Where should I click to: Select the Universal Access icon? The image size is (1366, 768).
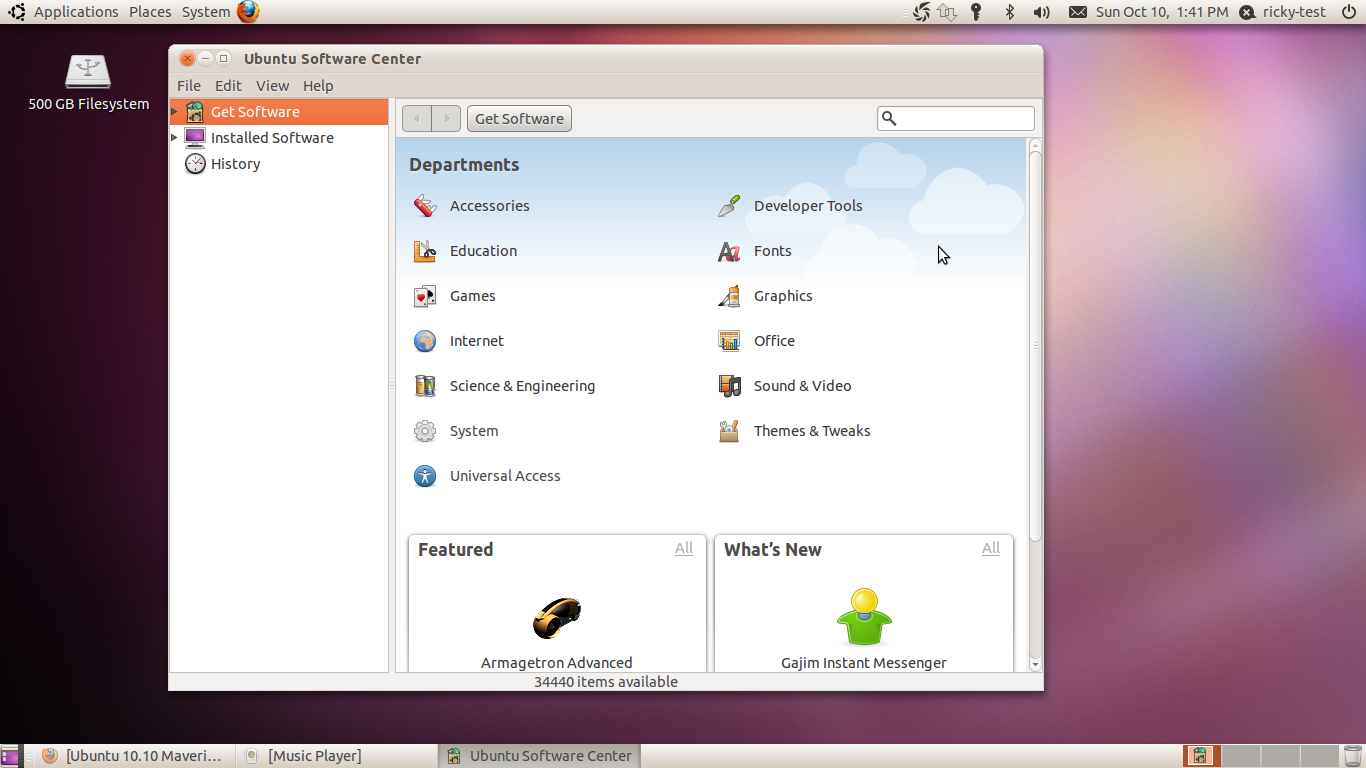coord(425,476)
